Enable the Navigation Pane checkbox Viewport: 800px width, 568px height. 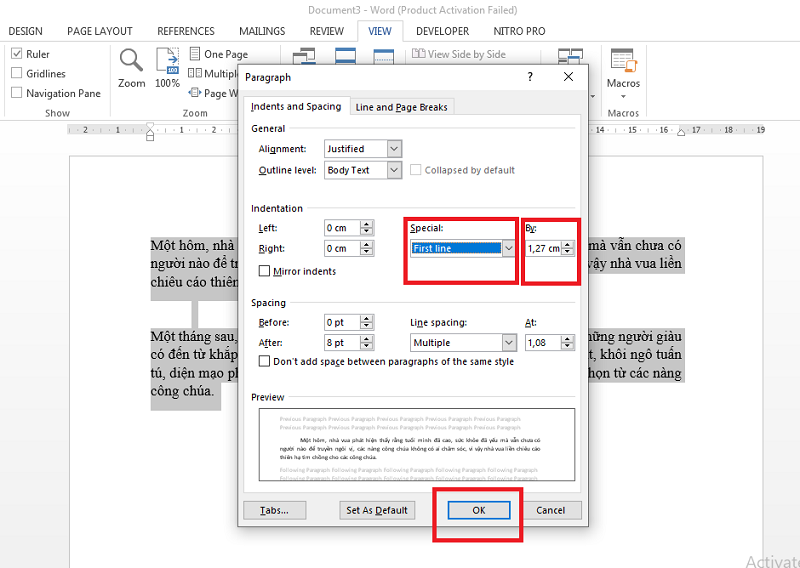17,92
